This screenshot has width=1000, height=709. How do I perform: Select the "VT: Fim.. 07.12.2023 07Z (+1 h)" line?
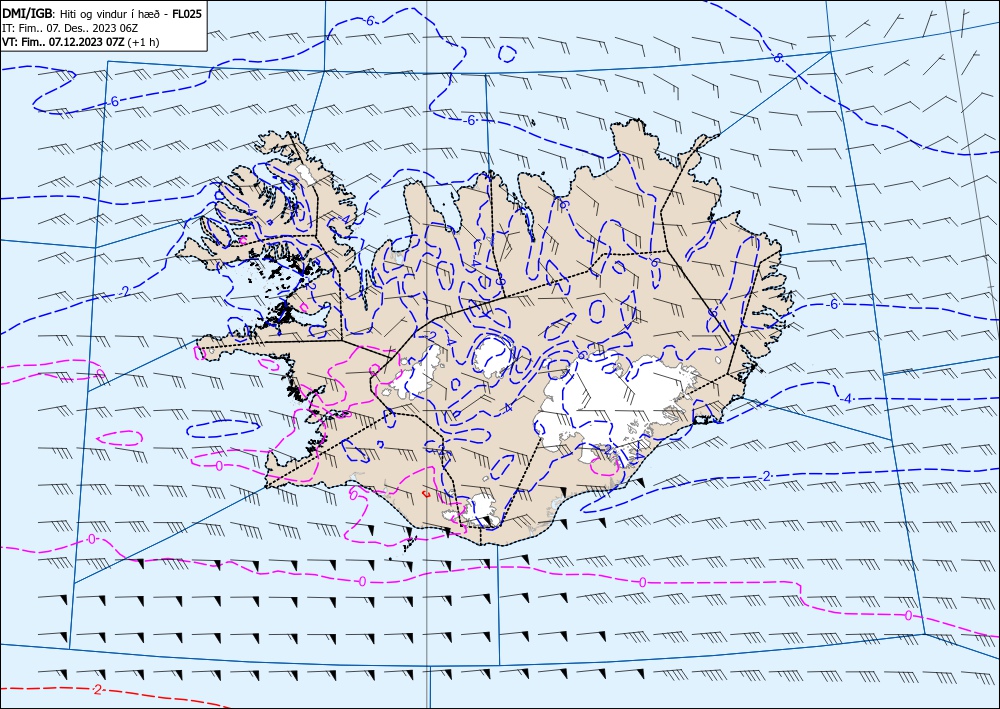point(81,42)
